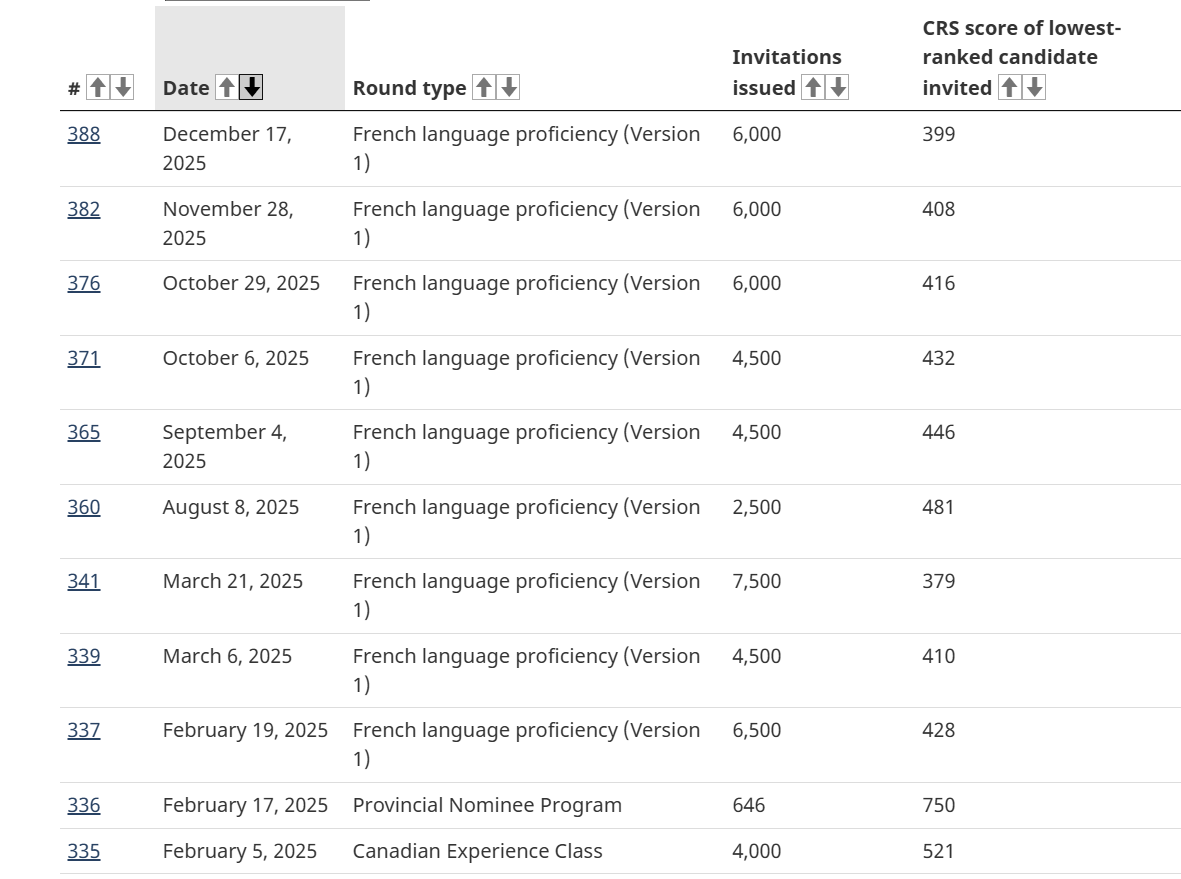Screen dimensions: 1181x879
Task: Open round 365 link
Action: tap(84, 432)
